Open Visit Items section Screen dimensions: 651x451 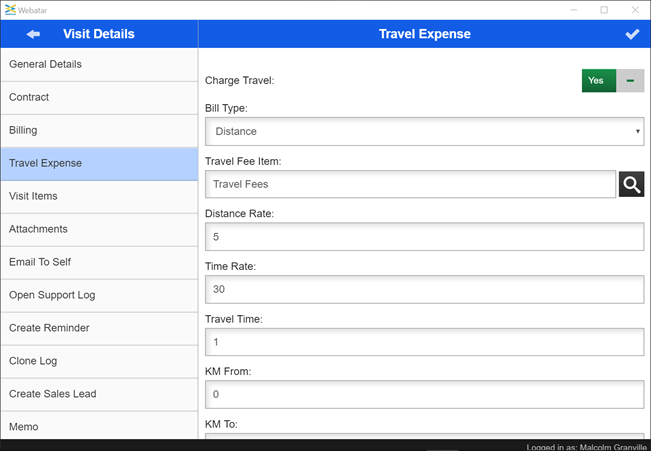(x=99, y=197)
